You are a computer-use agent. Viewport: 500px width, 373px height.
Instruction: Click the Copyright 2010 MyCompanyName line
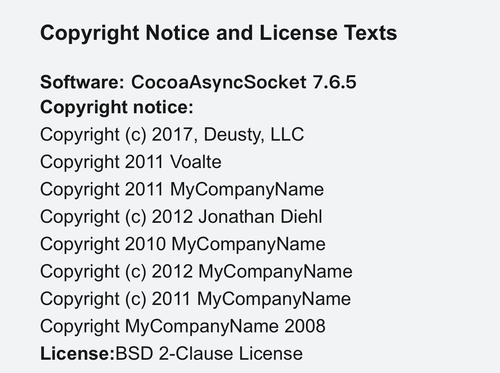tap(183, 244)
